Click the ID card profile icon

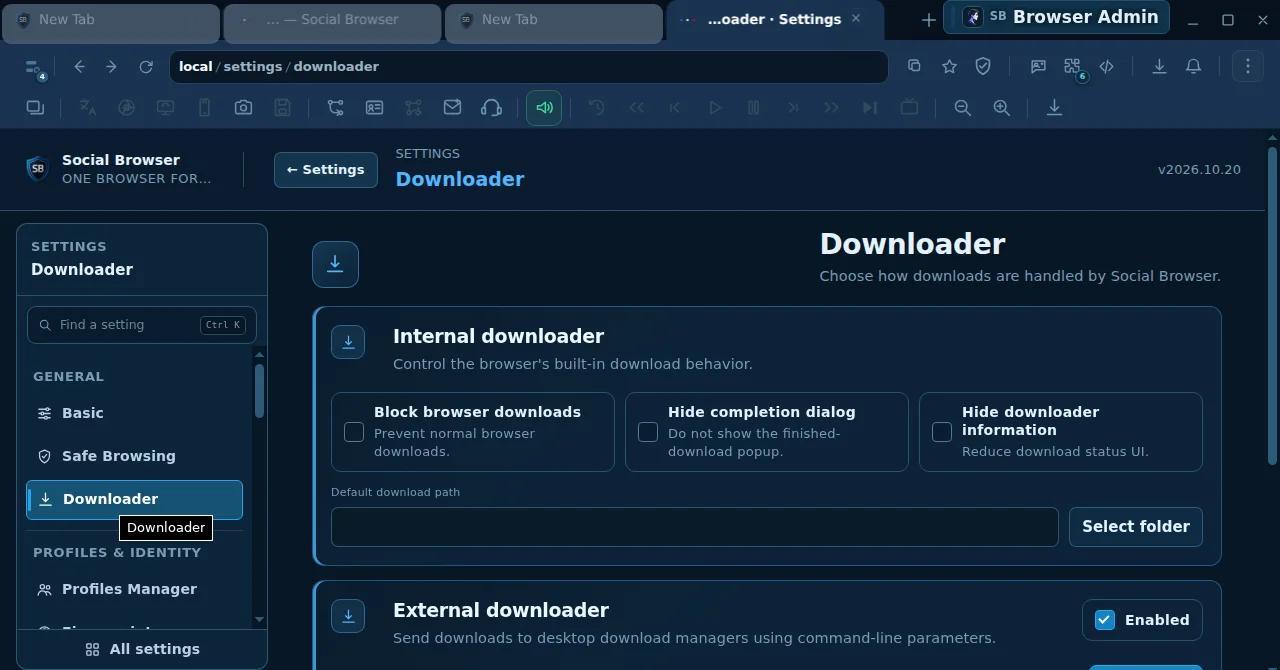coord(374,108)
